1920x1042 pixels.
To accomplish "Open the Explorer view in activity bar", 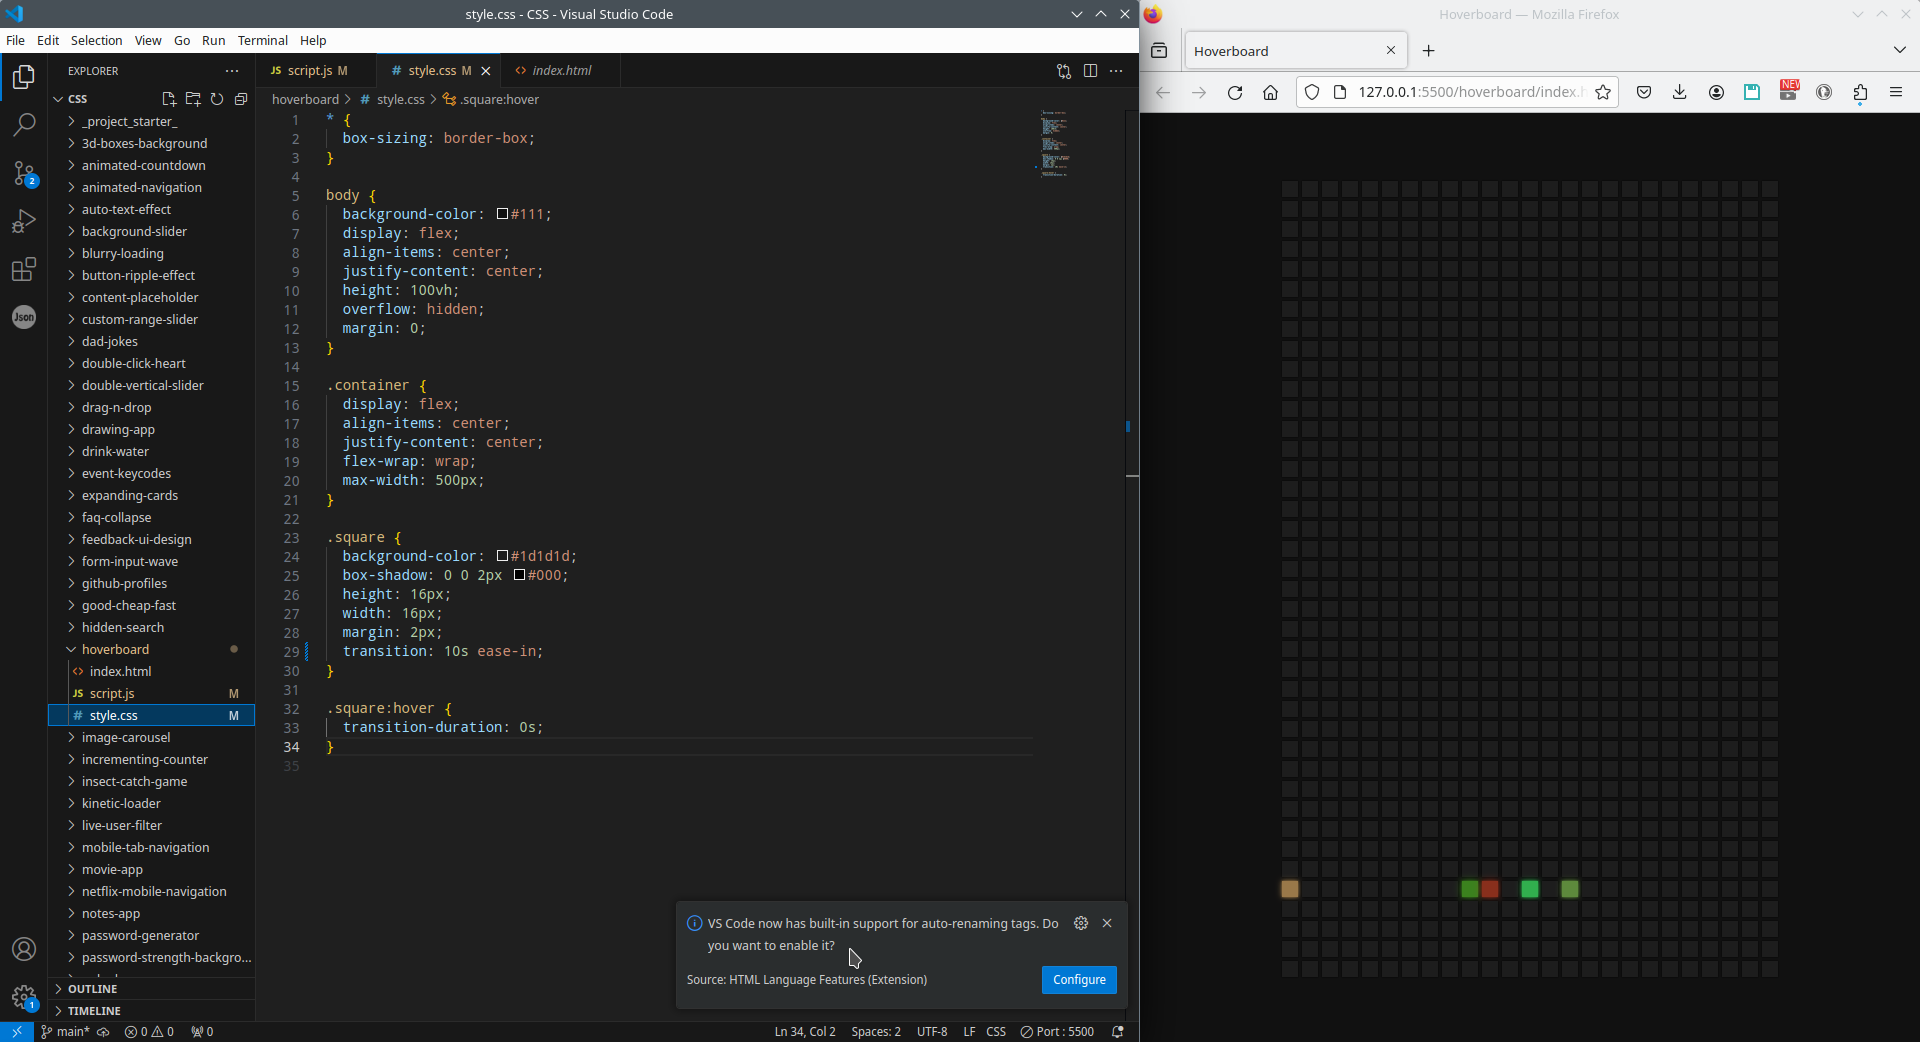I will pos(24,77).
